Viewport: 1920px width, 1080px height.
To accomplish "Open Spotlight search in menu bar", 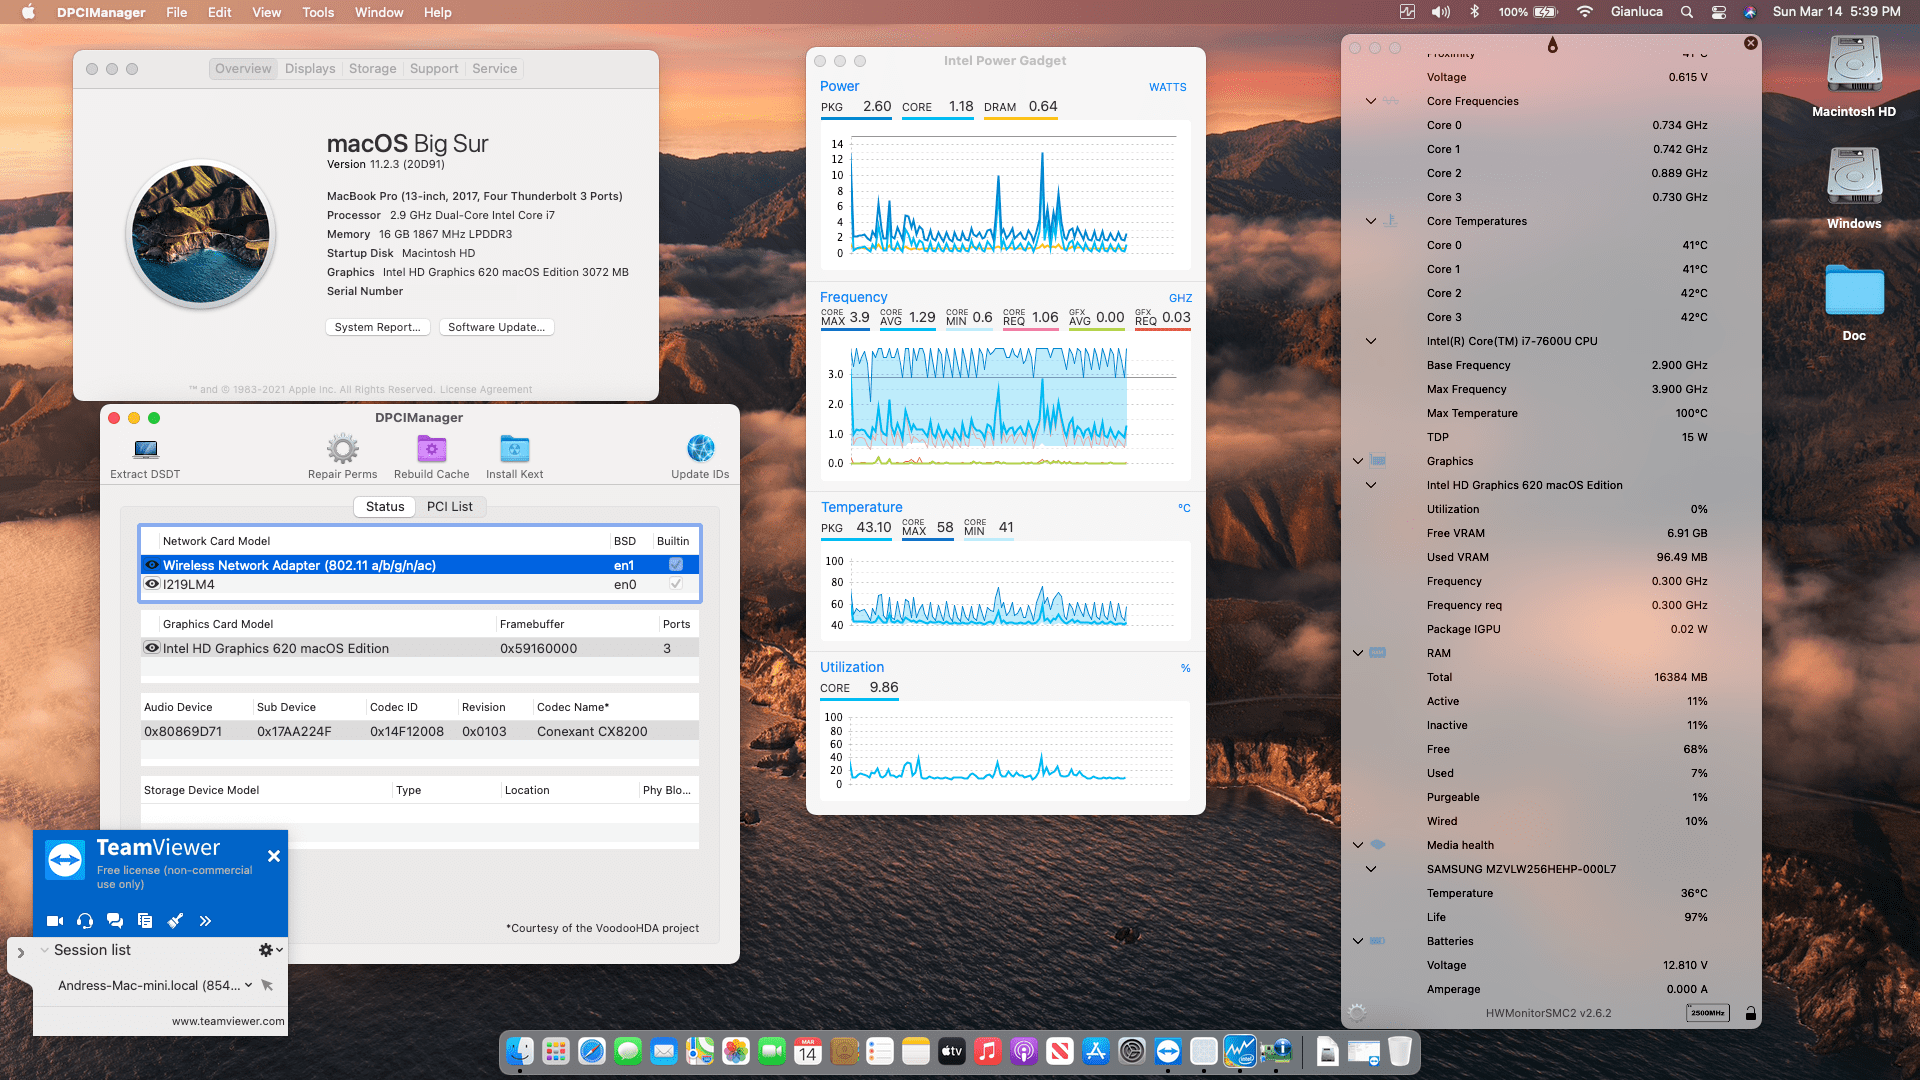I will tap(1686, 12).
